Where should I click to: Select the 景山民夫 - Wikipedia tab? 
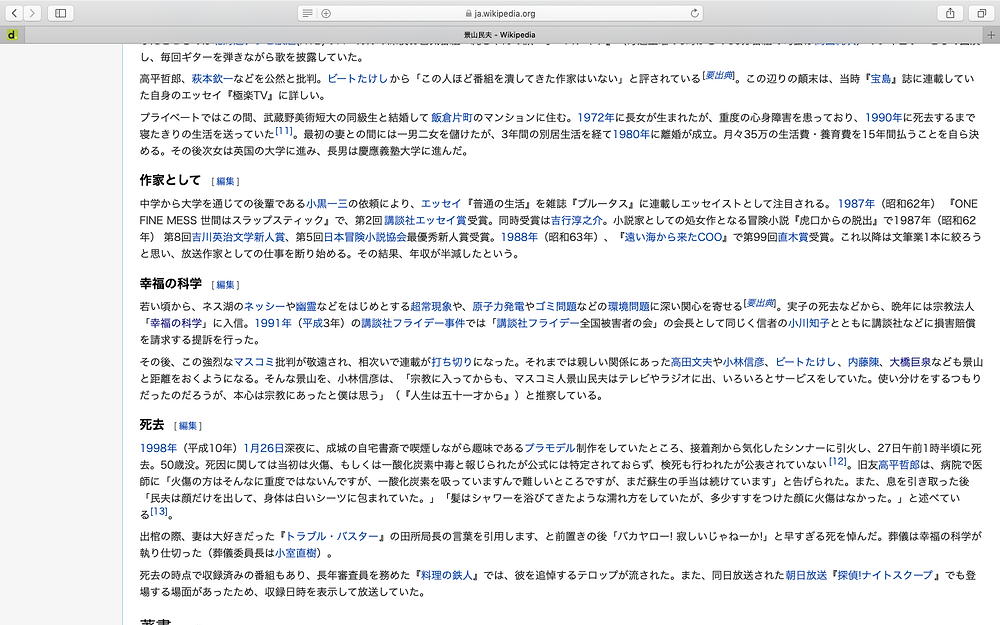tap(499, 34)
